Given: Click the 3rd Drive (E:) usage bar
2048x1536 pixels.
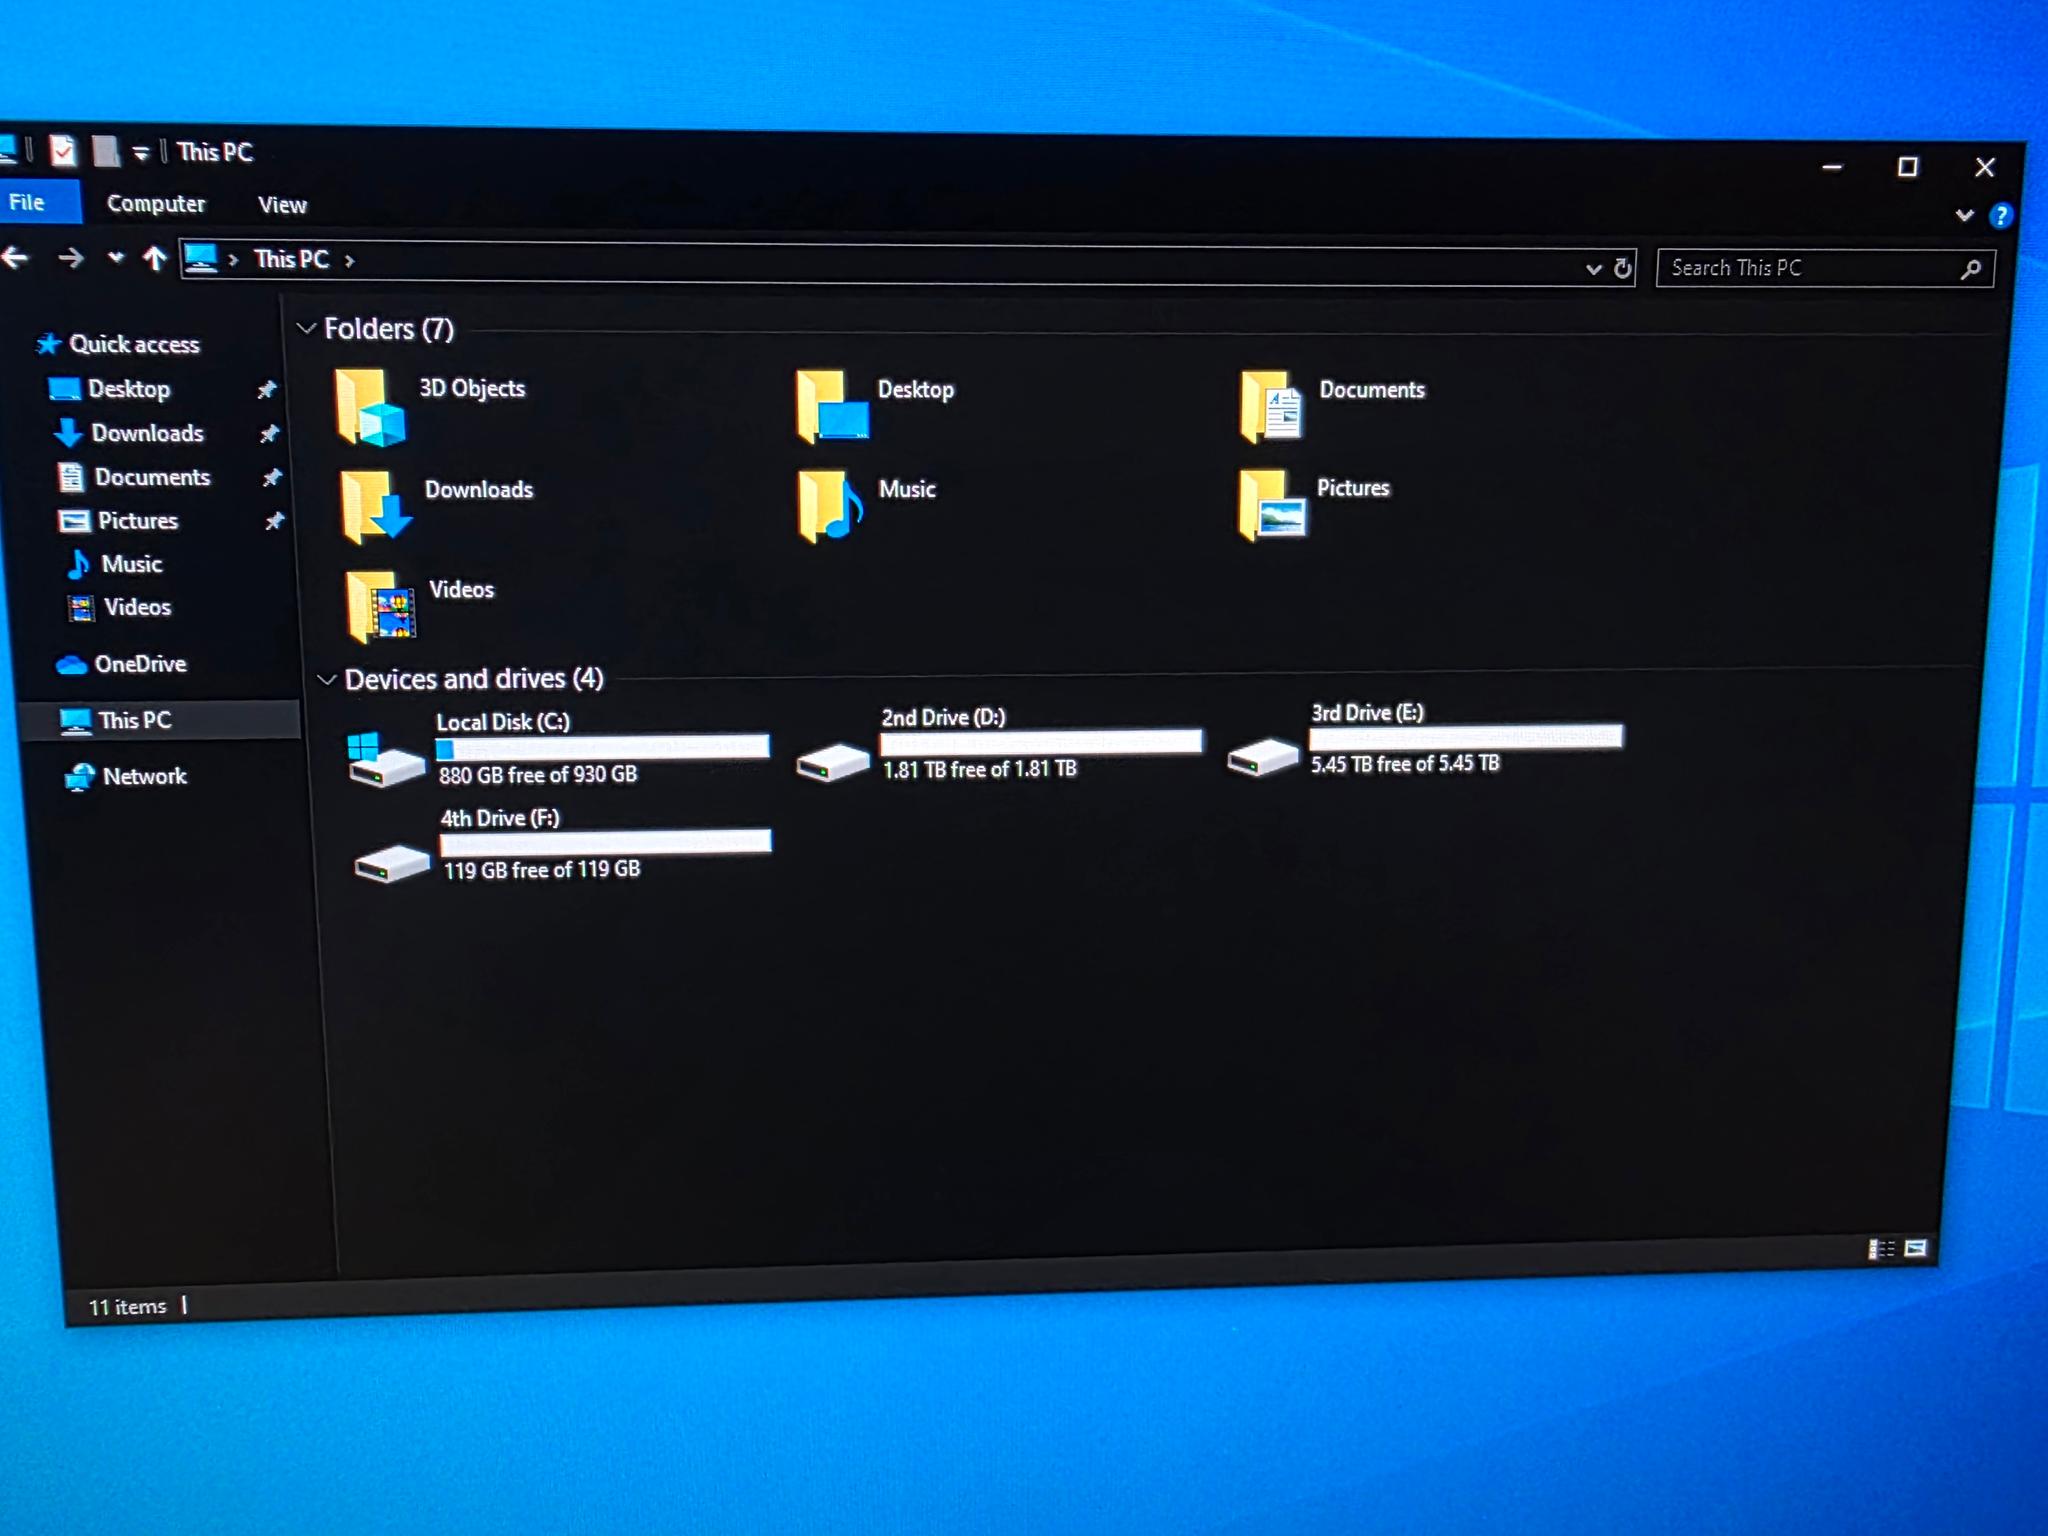Looking at the screenshot, I should (1465, 737).
